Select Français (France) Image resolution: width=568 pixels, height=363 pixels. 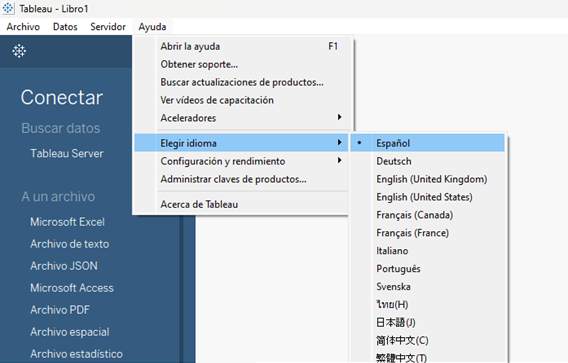[427, 233]
